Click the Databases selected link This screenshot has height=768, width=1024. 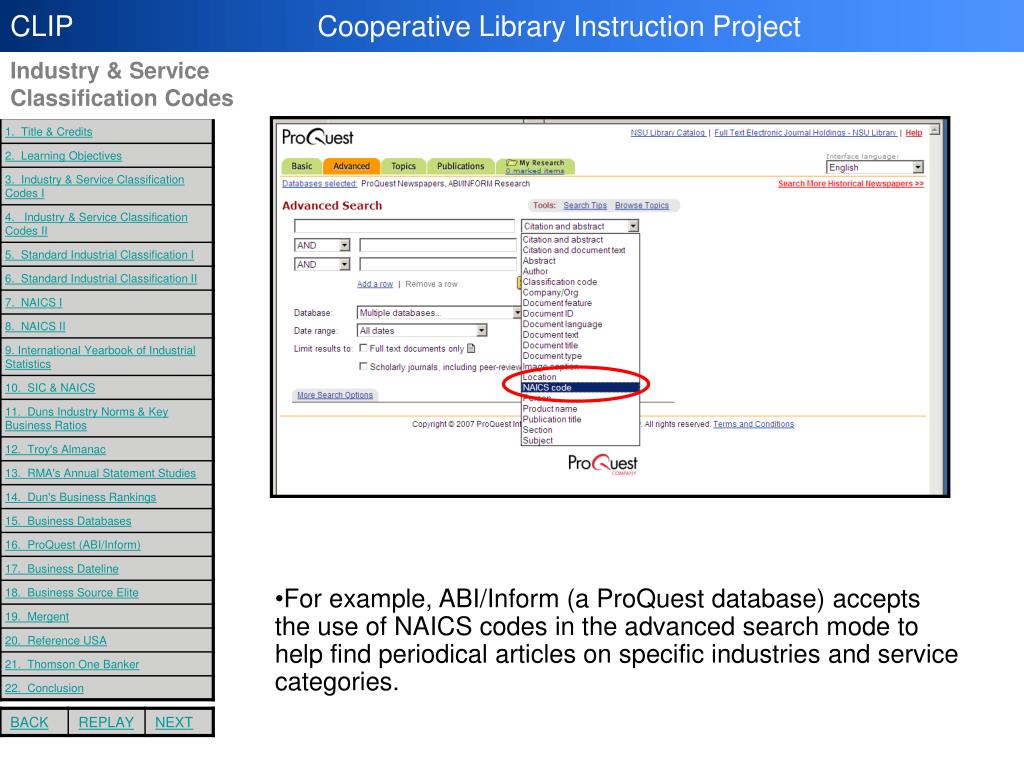[319, 184]
